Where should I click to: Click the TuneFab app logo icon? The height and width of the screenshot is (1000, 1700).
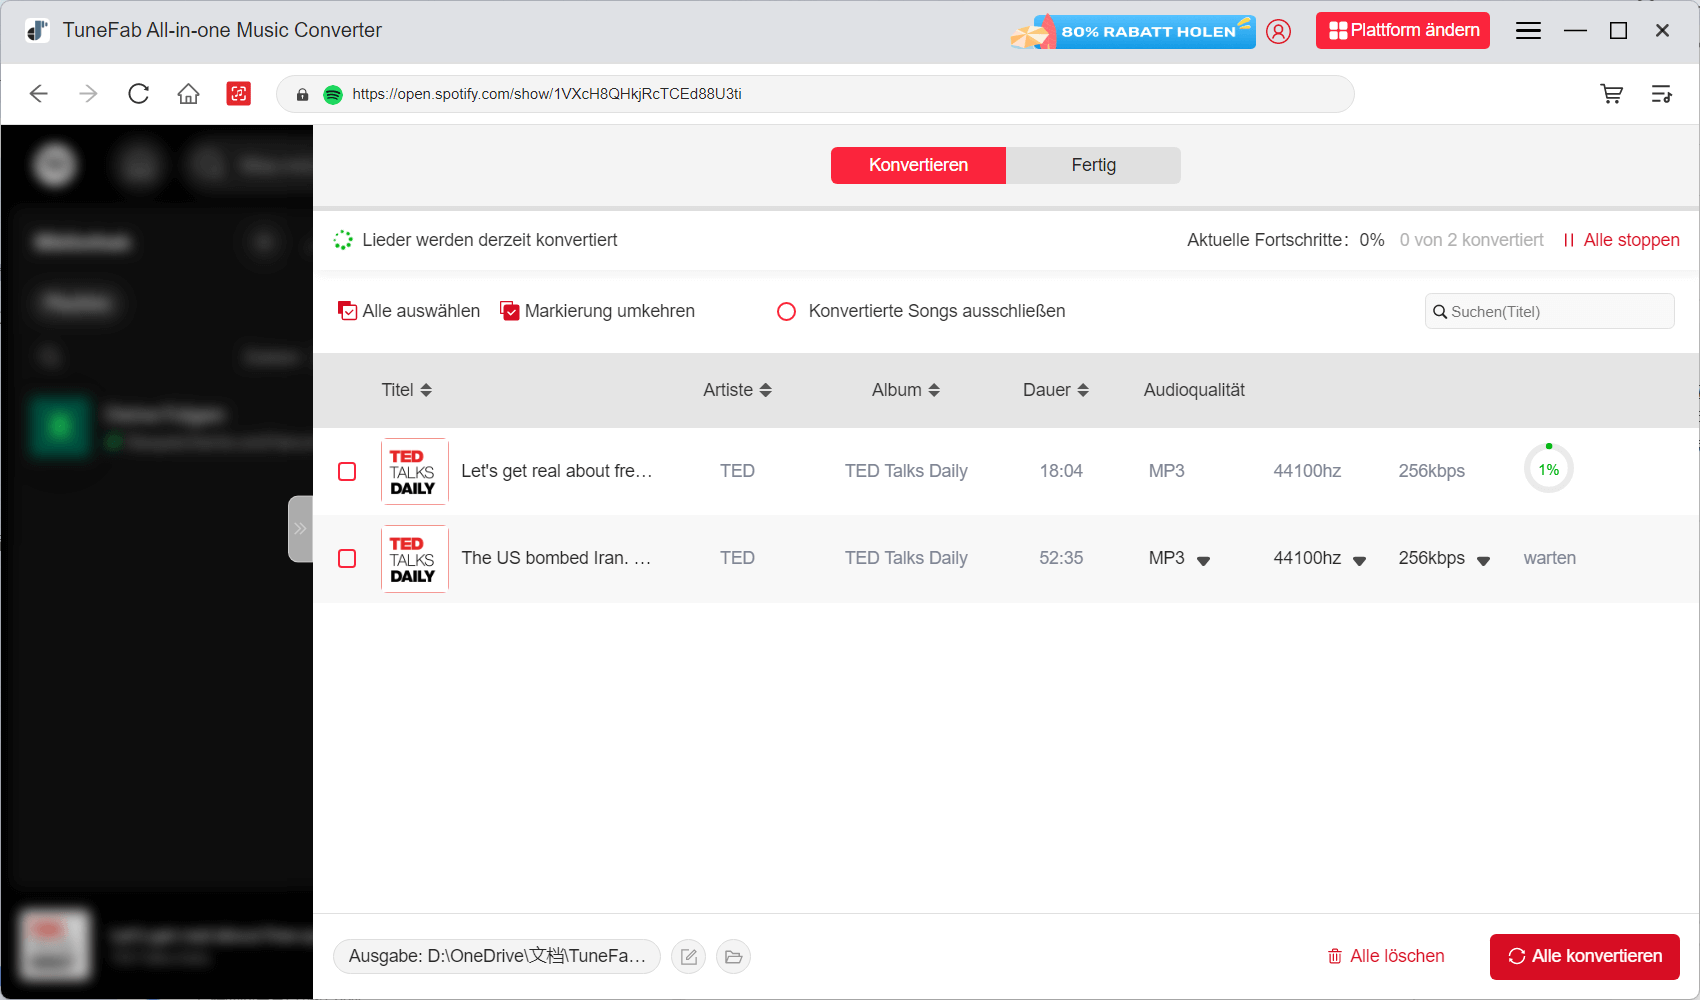pos(38,31)
